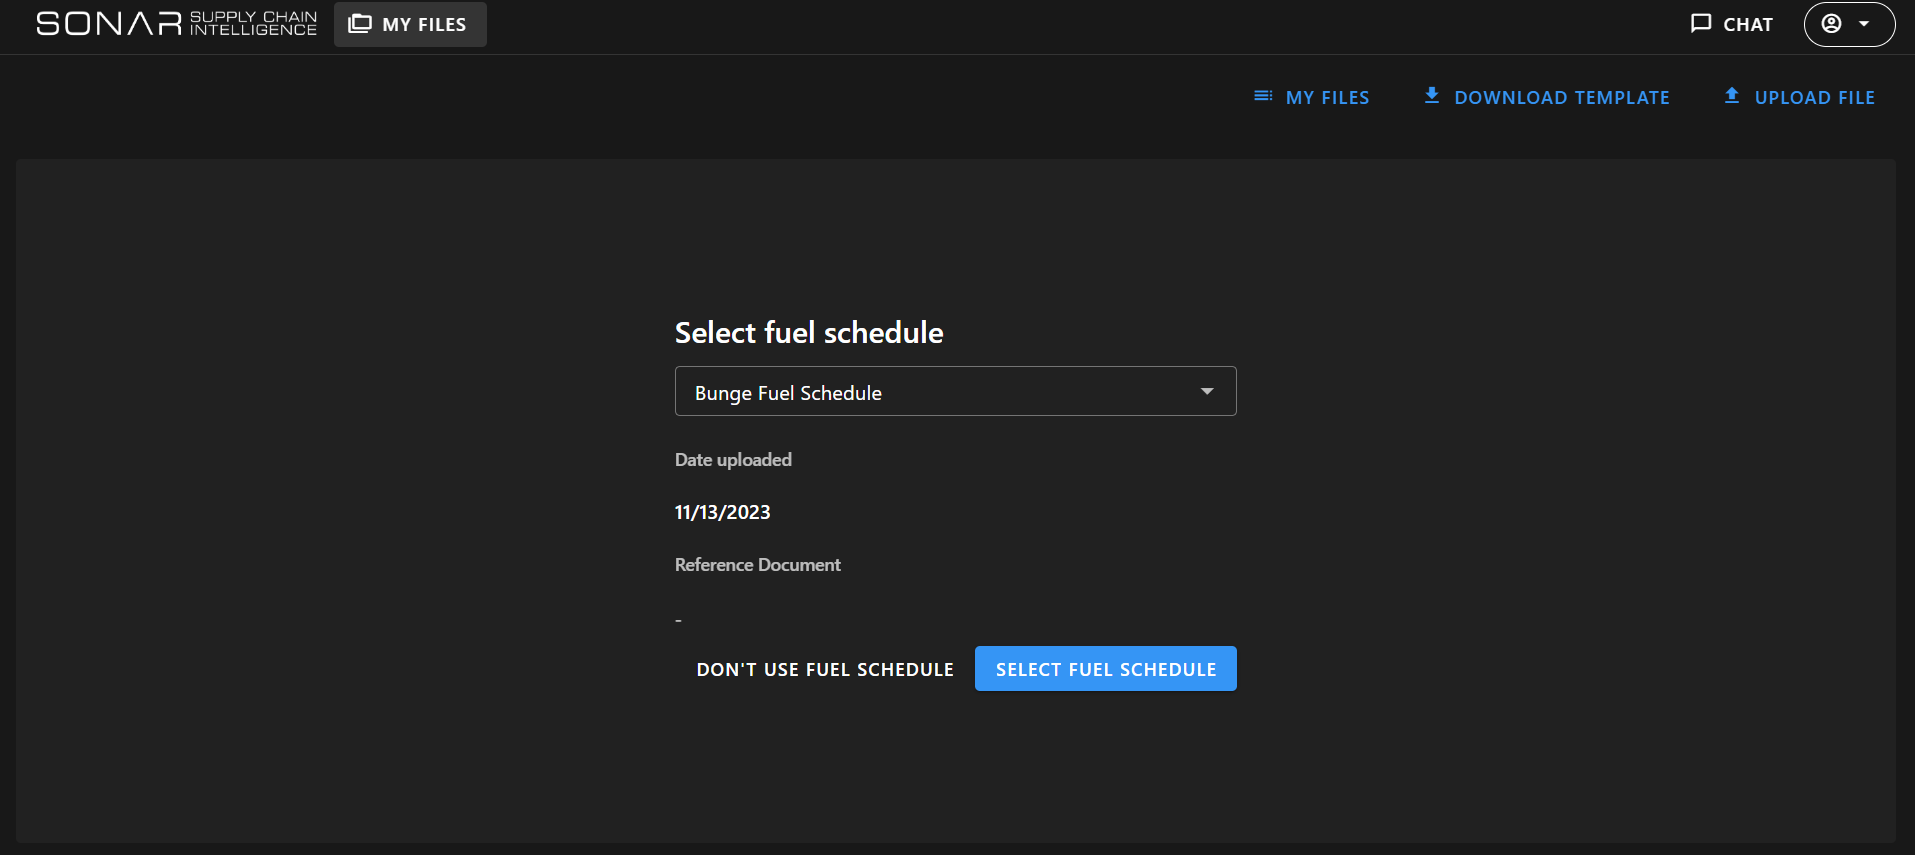Open the Bunge Fuel Schedule dropdown
This screenshot has height=855, width=1915.
pos(955,391)
